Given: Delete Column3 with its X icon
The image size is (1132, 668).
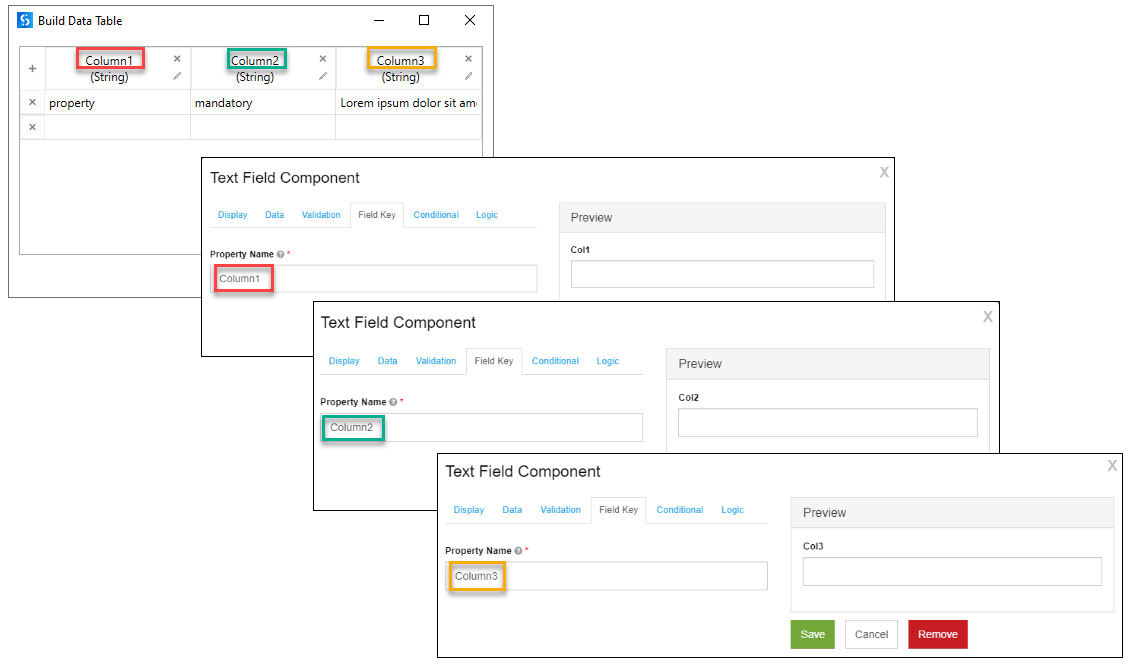Looking at the screenshot, I should (468, 59).
